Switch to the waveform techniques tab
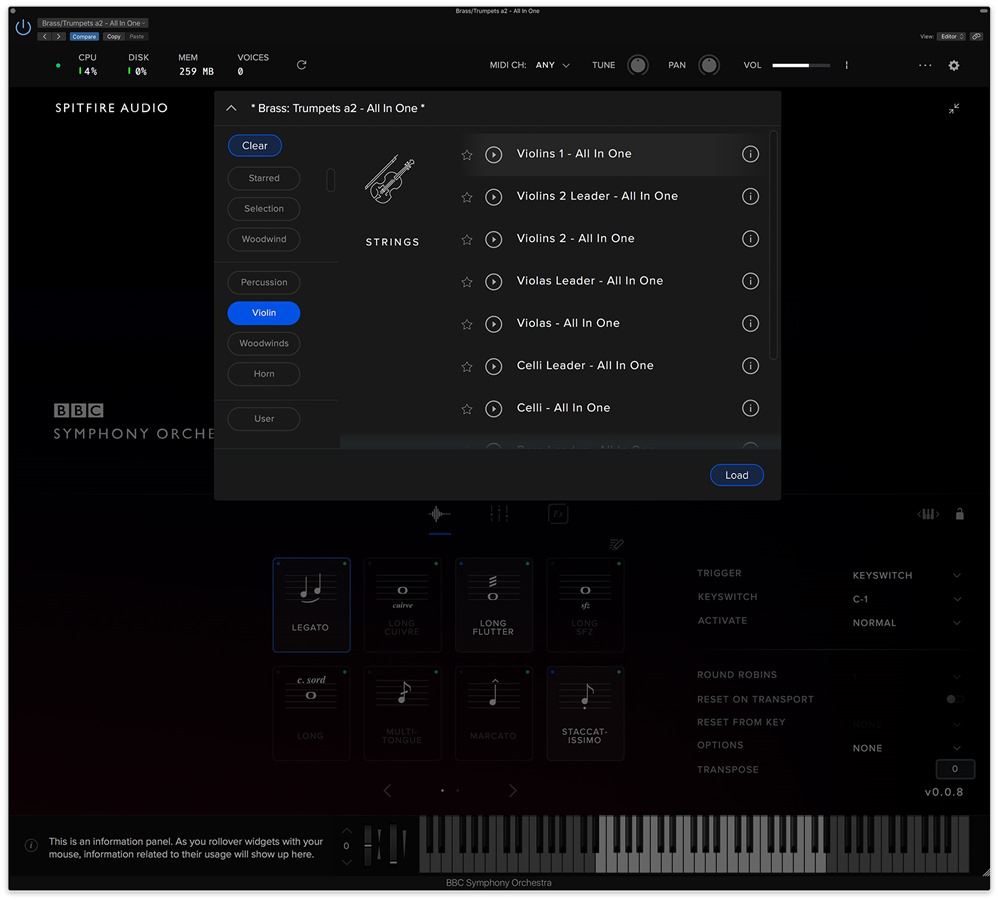Image resolution: width=998 pixels, height=900 pixels. coord(439,514)
